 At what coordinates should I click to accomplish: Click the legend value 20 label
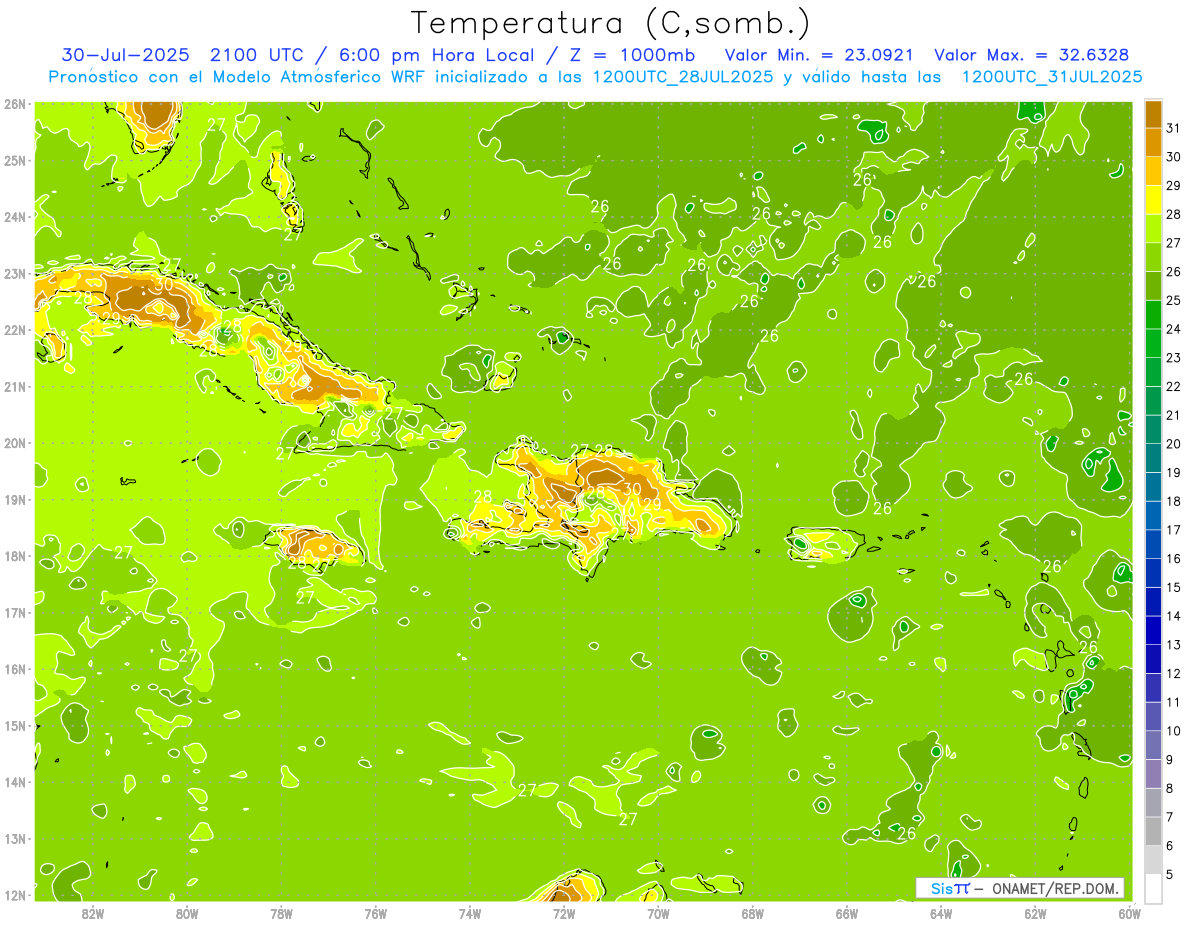coord(1173,444)
